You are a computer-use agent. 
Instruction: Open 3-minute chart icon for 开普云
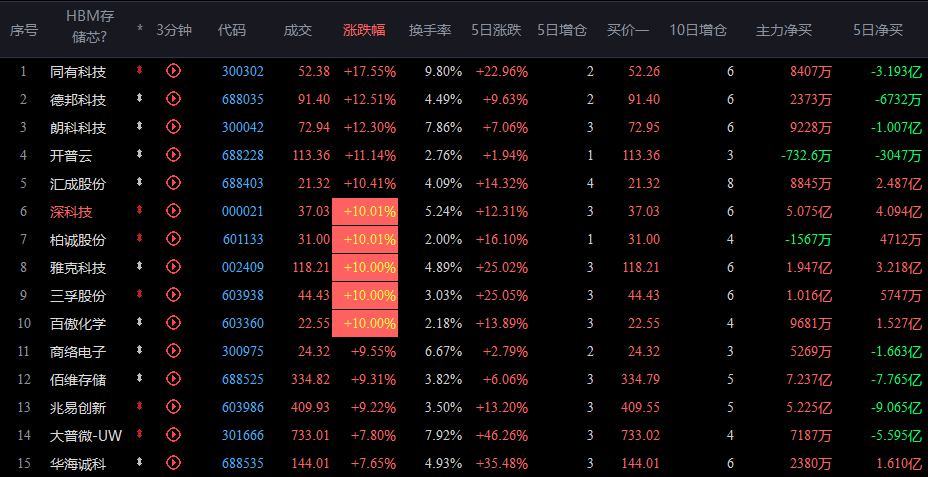tap(173, 155)
